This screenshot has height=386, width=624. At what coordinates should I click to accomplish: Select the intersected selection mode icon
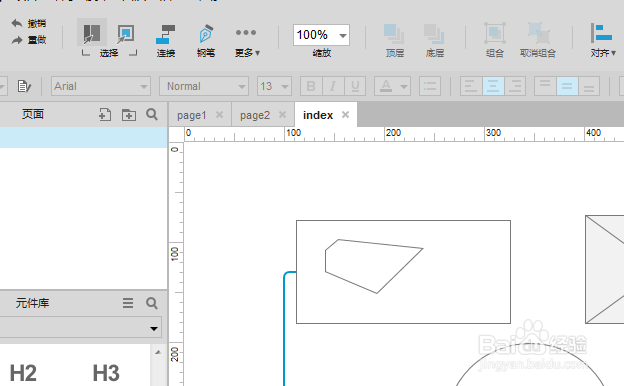click(92, 33)
